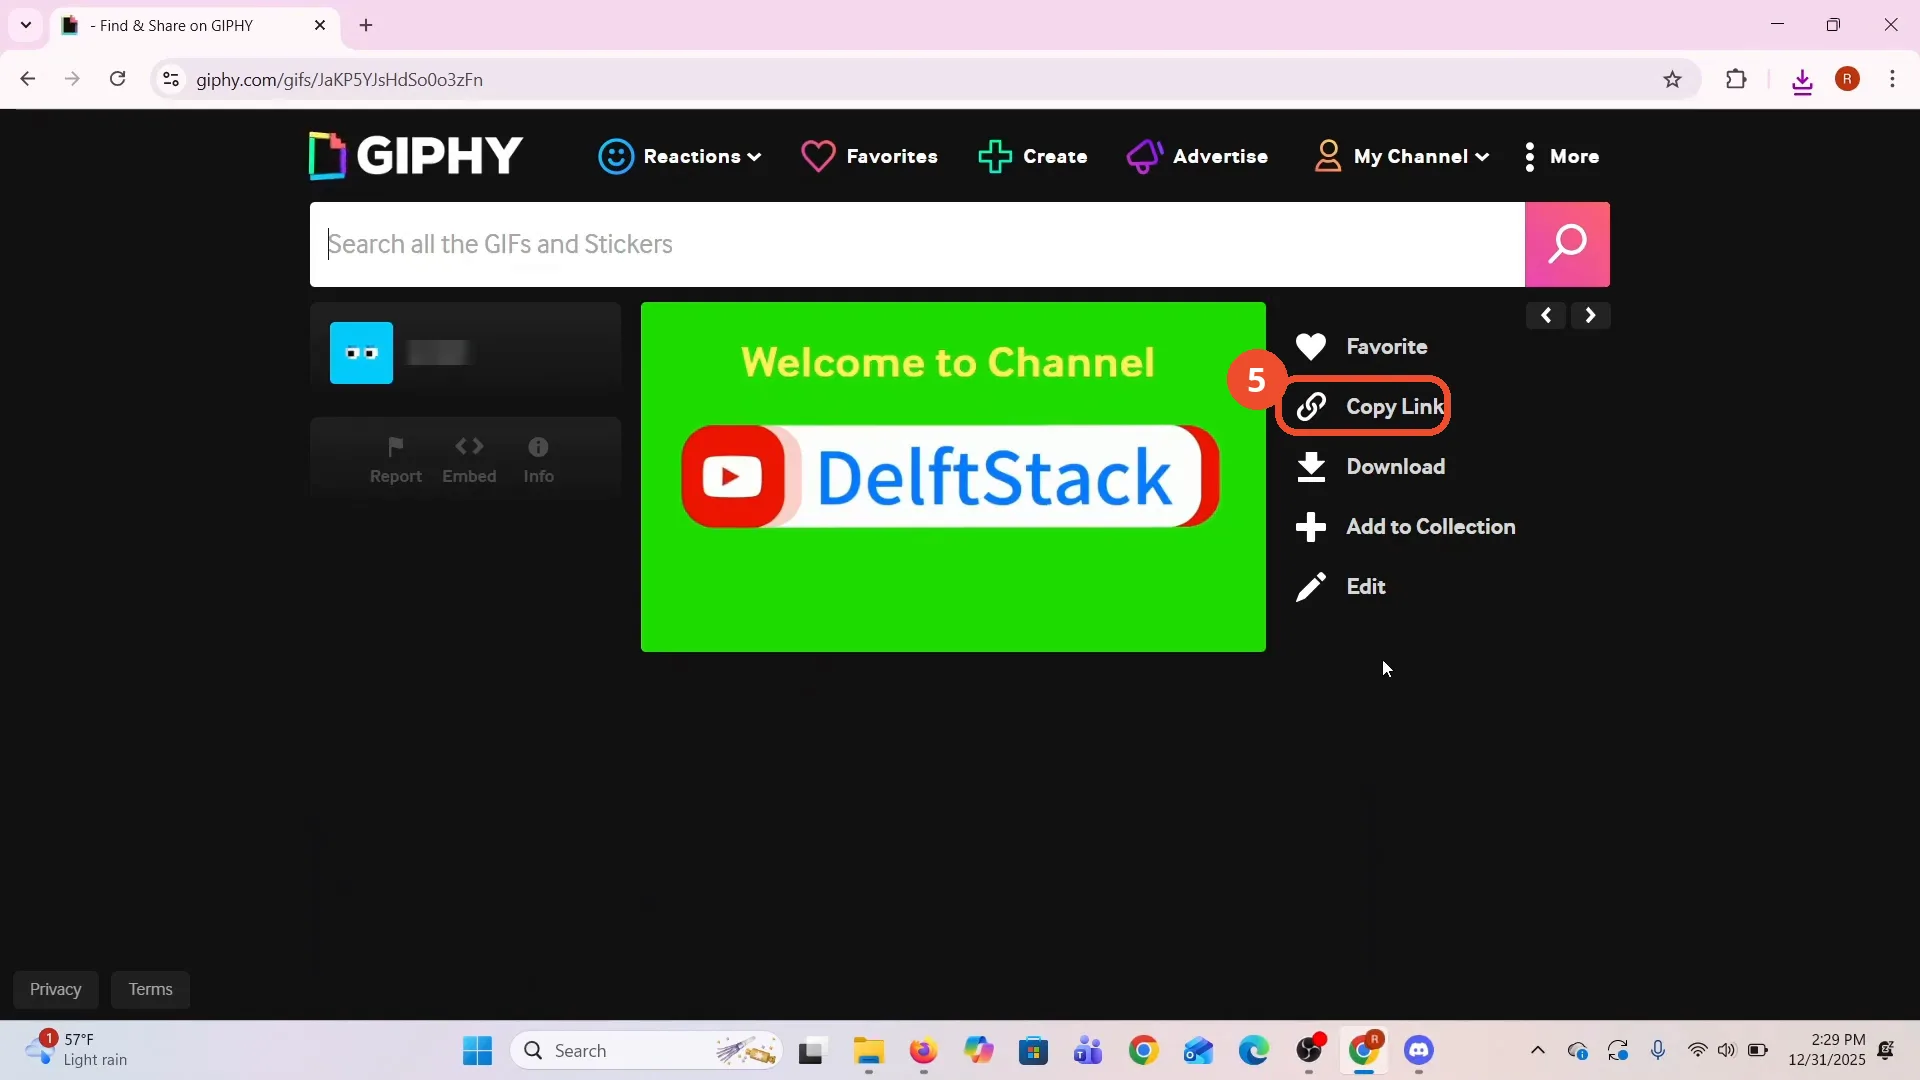Bookmark this page with the star
This screenshot has height=1080, width=1920.
[1672, 79]
